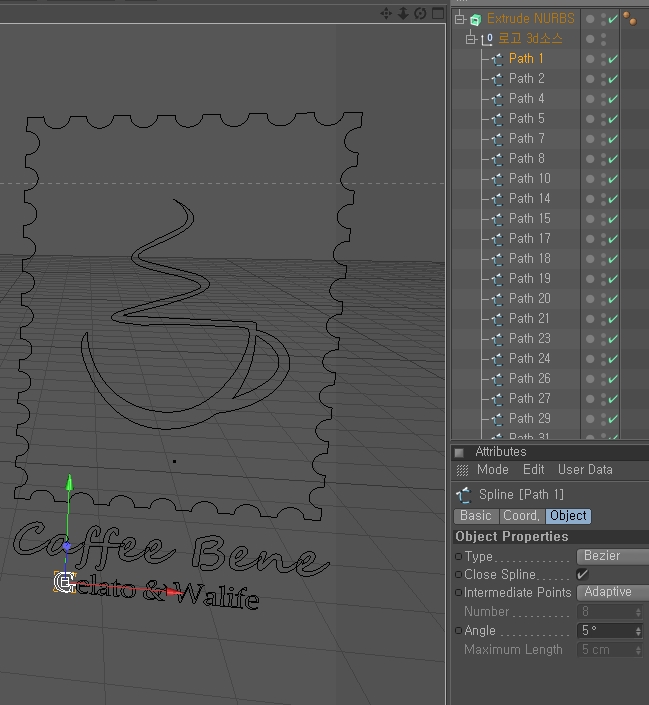Click the viewport rotate camera icon
649x705 pixels.
(420, 13)
